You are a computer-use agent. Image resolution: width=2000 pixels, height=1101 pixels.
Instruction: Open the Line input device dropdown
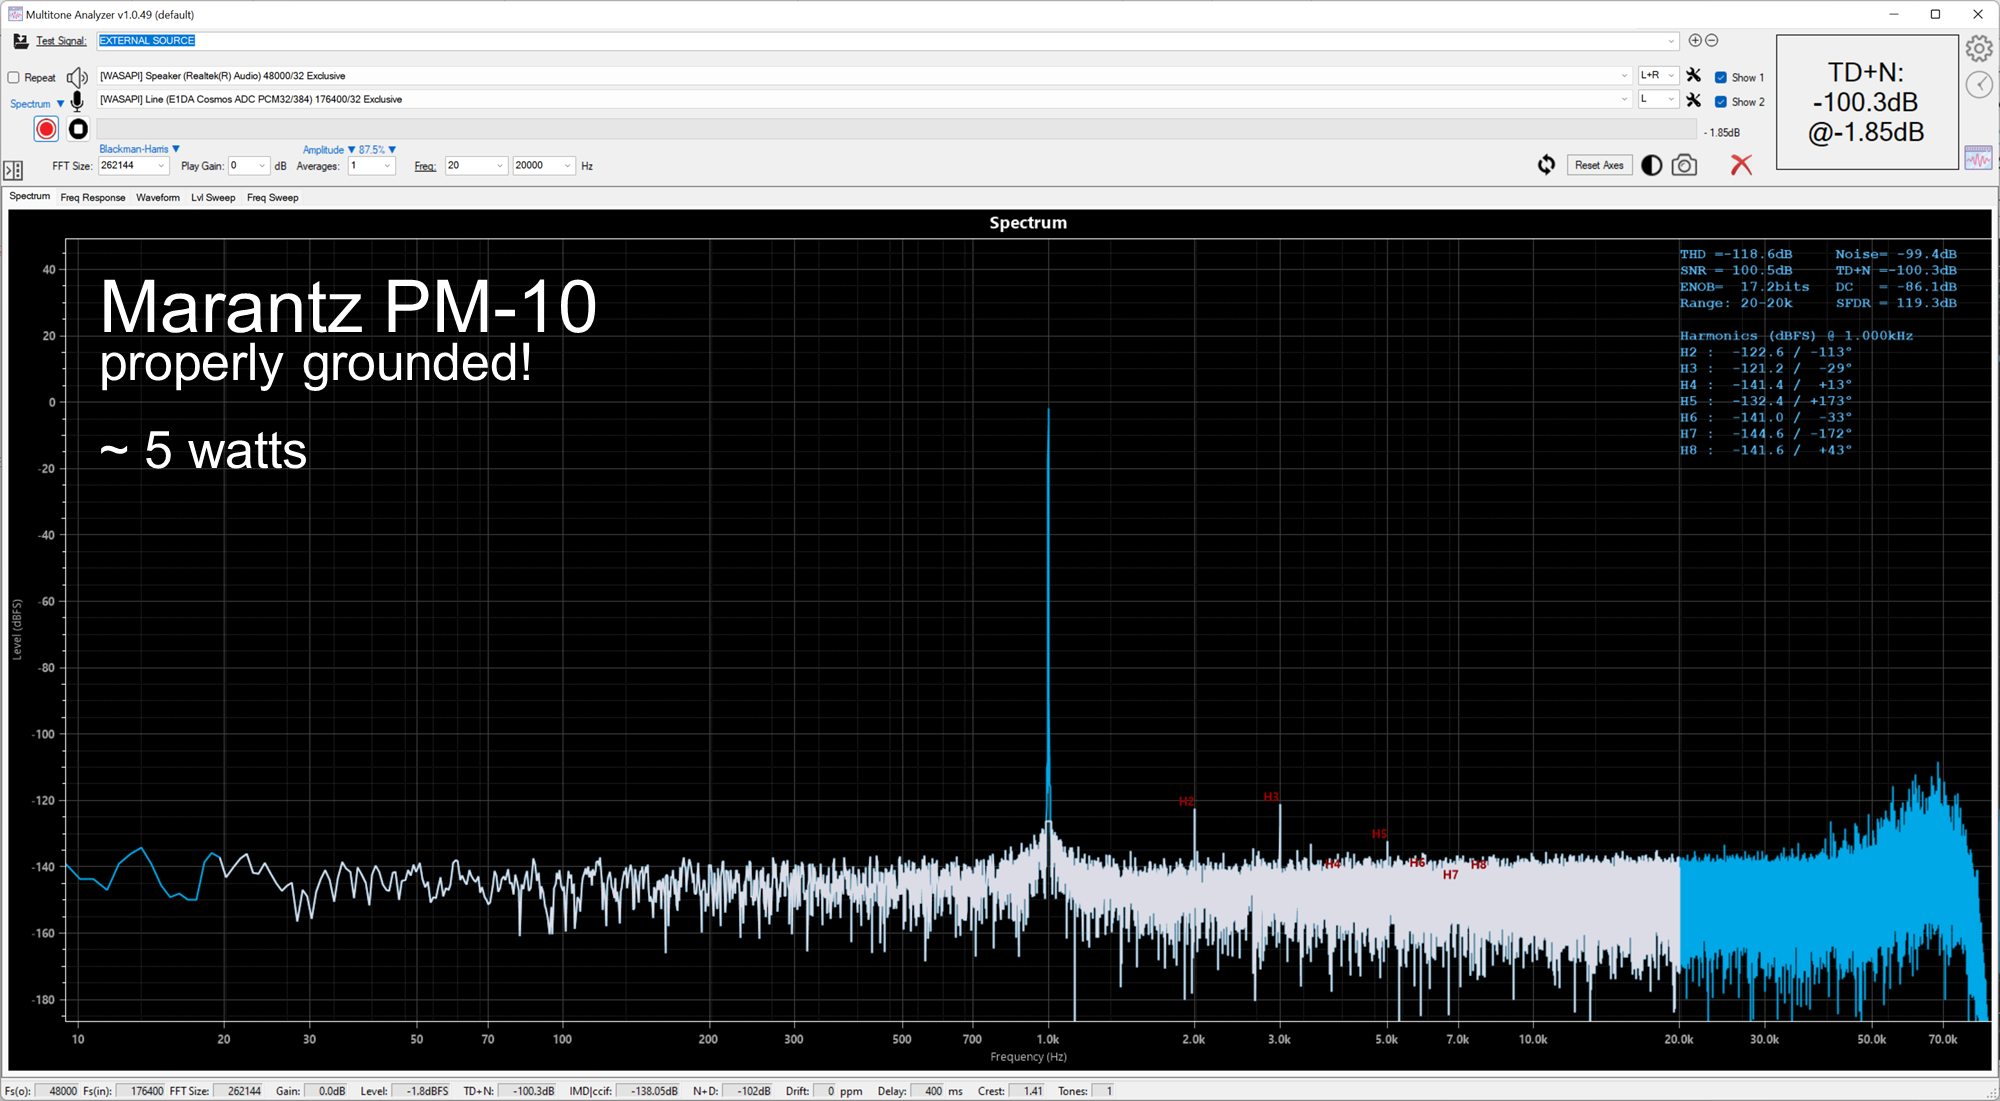point(1623,99)
